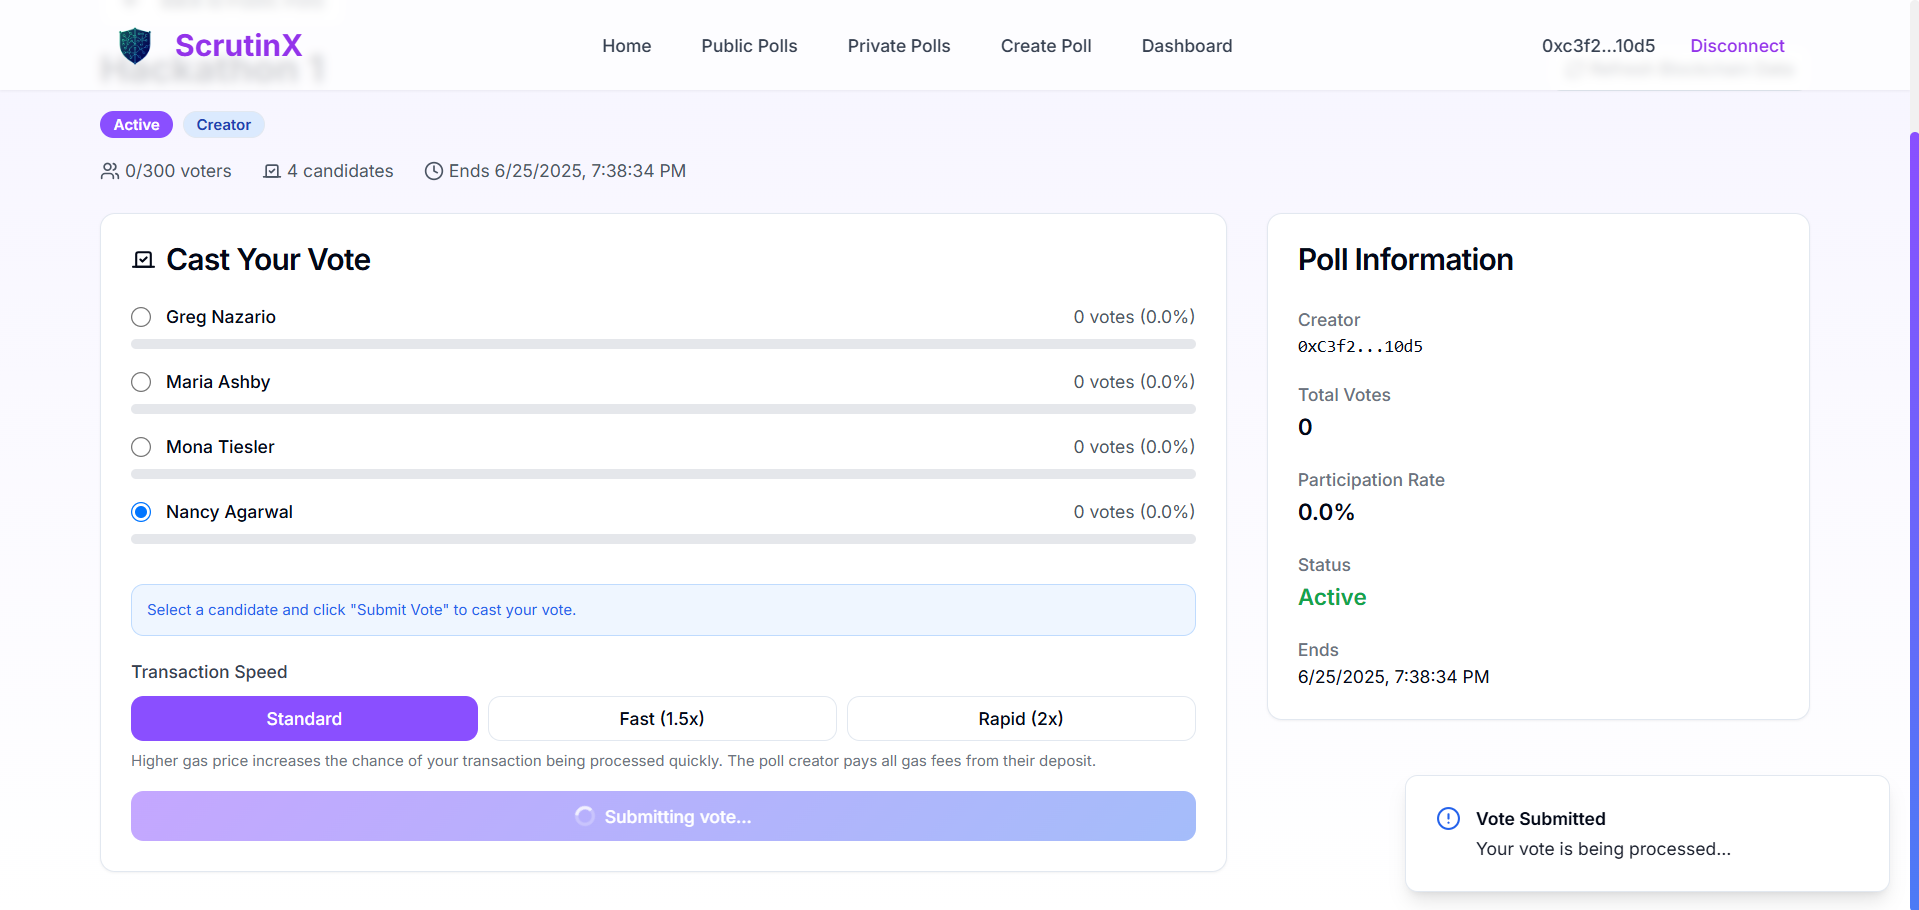Choose Fast (1.5x) transaction speed
1919x910 pixels.
662,718
